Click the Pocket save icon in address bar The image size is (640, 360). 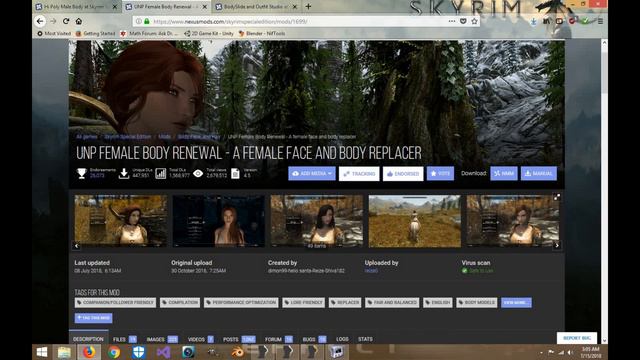click(x=463, y=21)
